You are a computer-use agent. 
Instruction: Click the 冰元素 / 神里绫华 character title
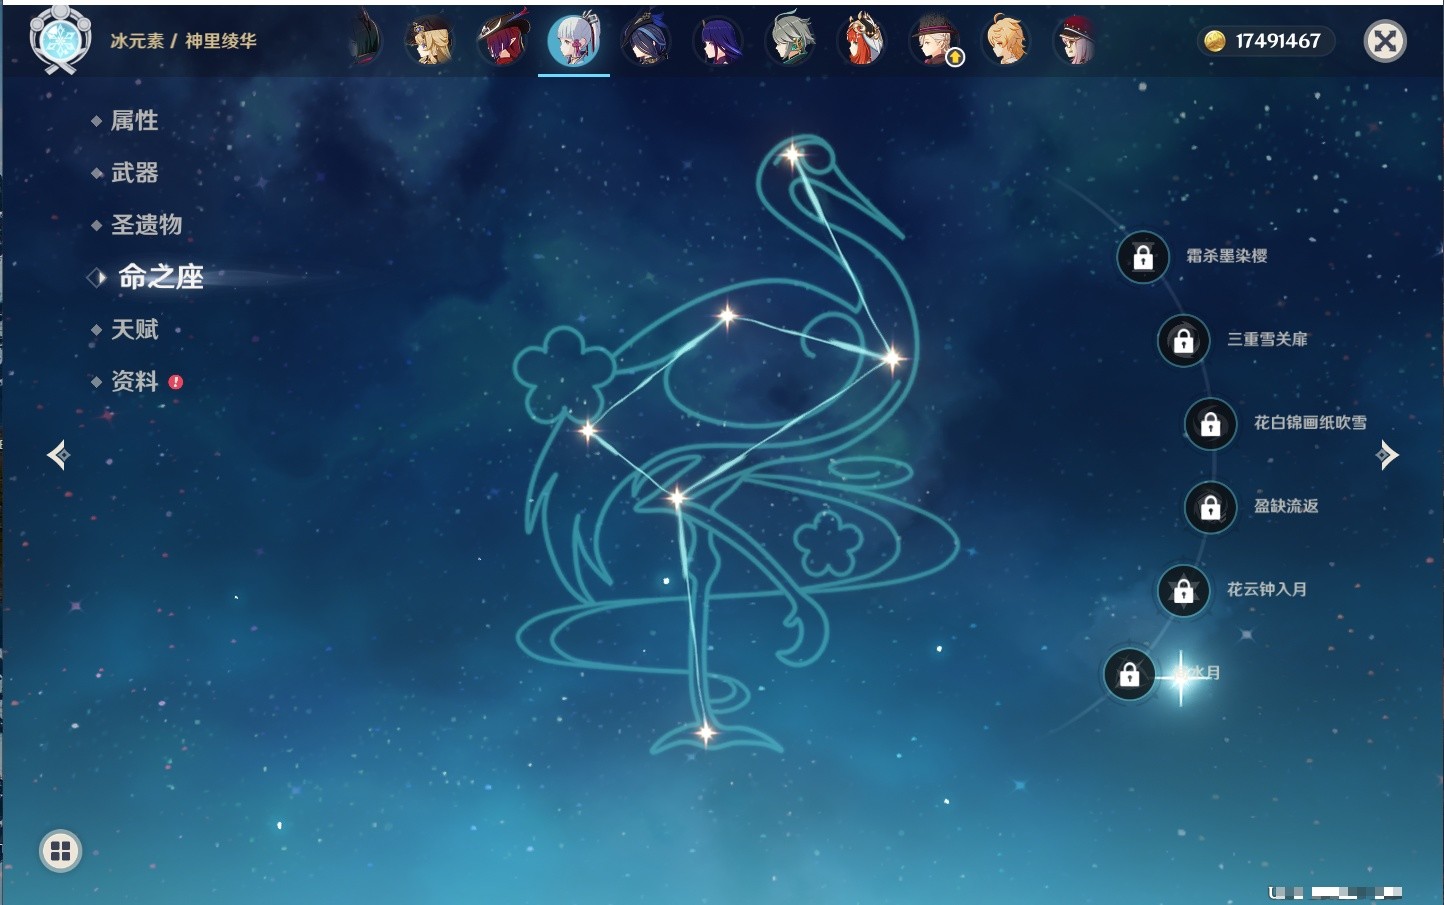[x=183, y=41]
